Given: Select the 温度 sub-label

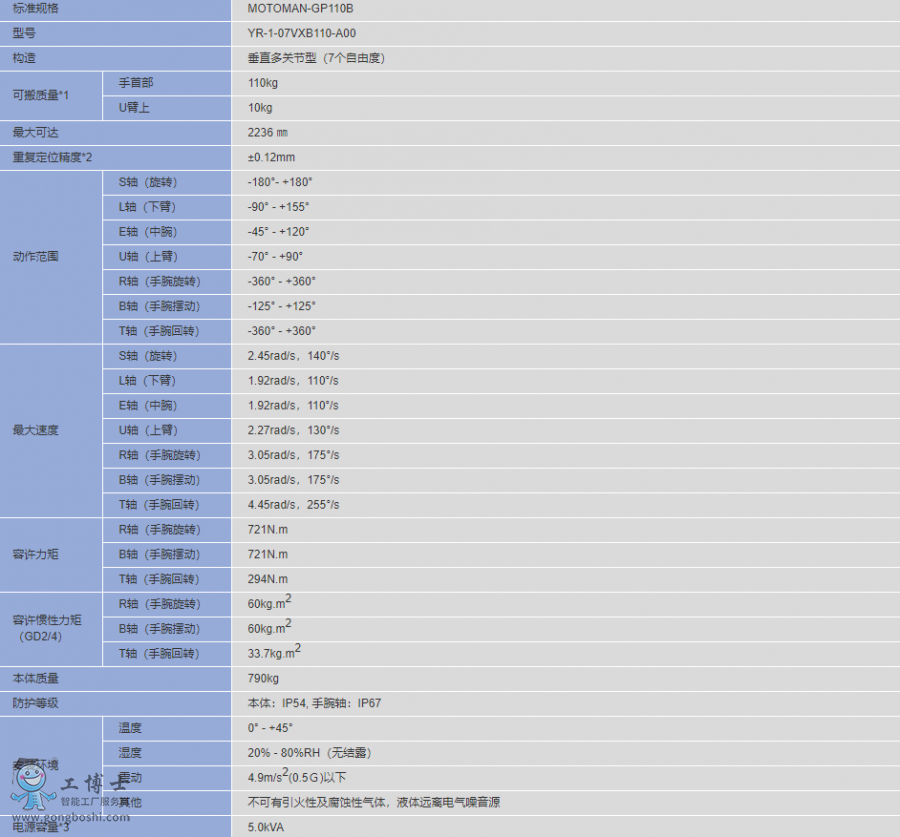Looking at the screenshot, I should (x=130, y=727).
